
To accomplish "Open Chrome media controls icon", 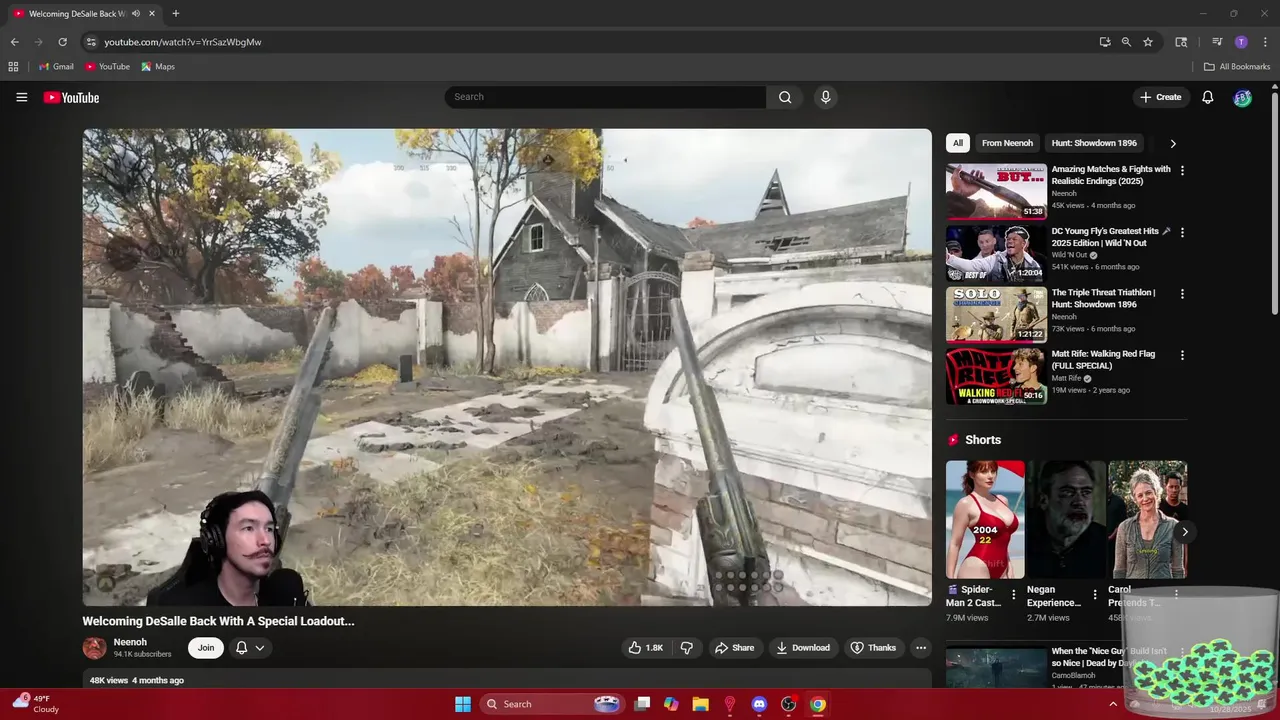I will [1217, 42].
